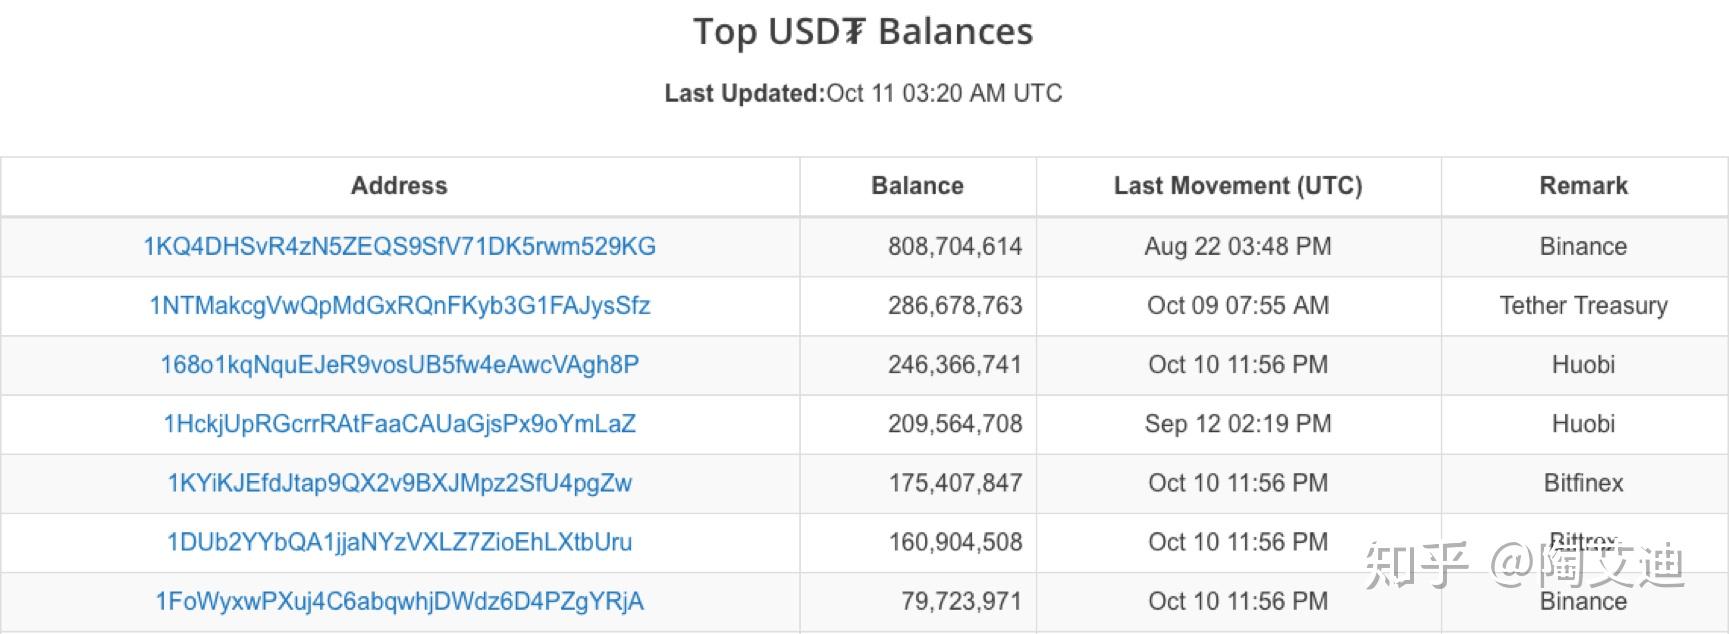Open address 1KYiKJEfdJtap9QX2v9BXJMpz2SfU4pgZw
Image resolution: width=1729 pixels, height=634 pixels.
pyautogui.click(x=399, y=483)
